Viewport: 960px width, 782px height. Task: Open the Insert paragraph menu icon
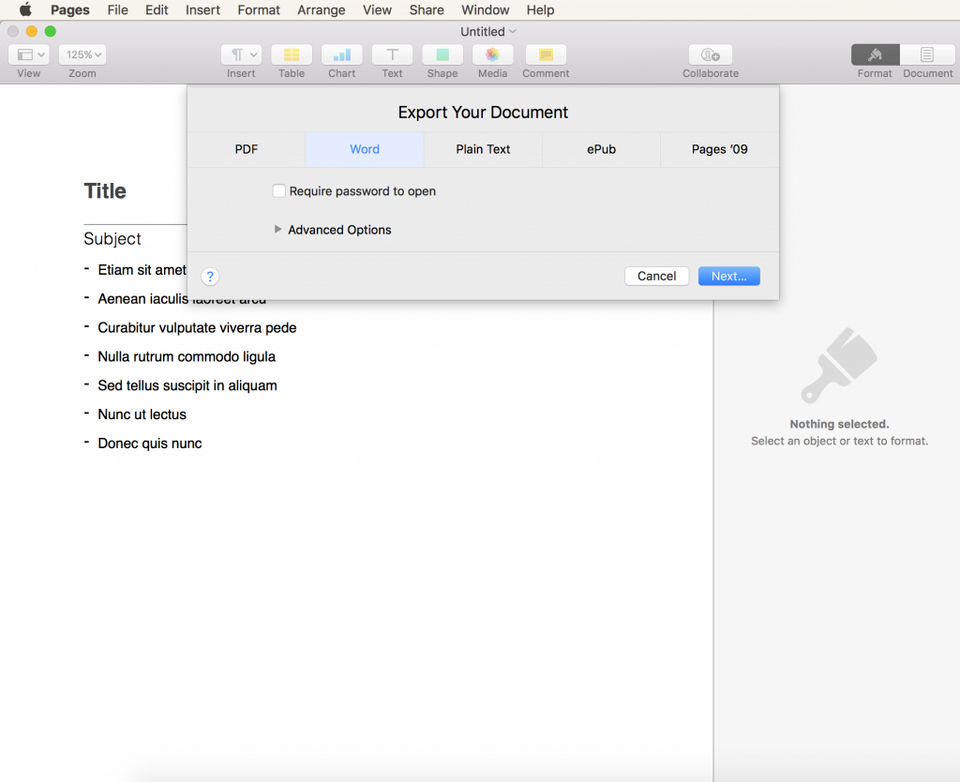click(241, 55)
